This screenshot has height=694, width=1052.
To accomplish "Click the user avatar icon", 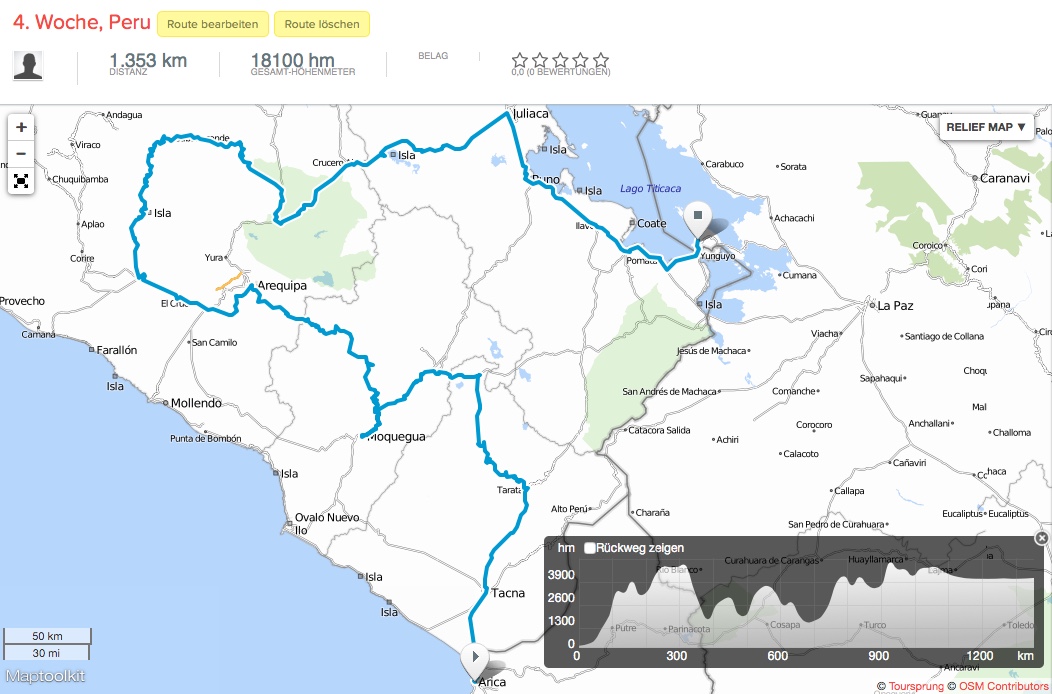I will (x=28, y=66).
